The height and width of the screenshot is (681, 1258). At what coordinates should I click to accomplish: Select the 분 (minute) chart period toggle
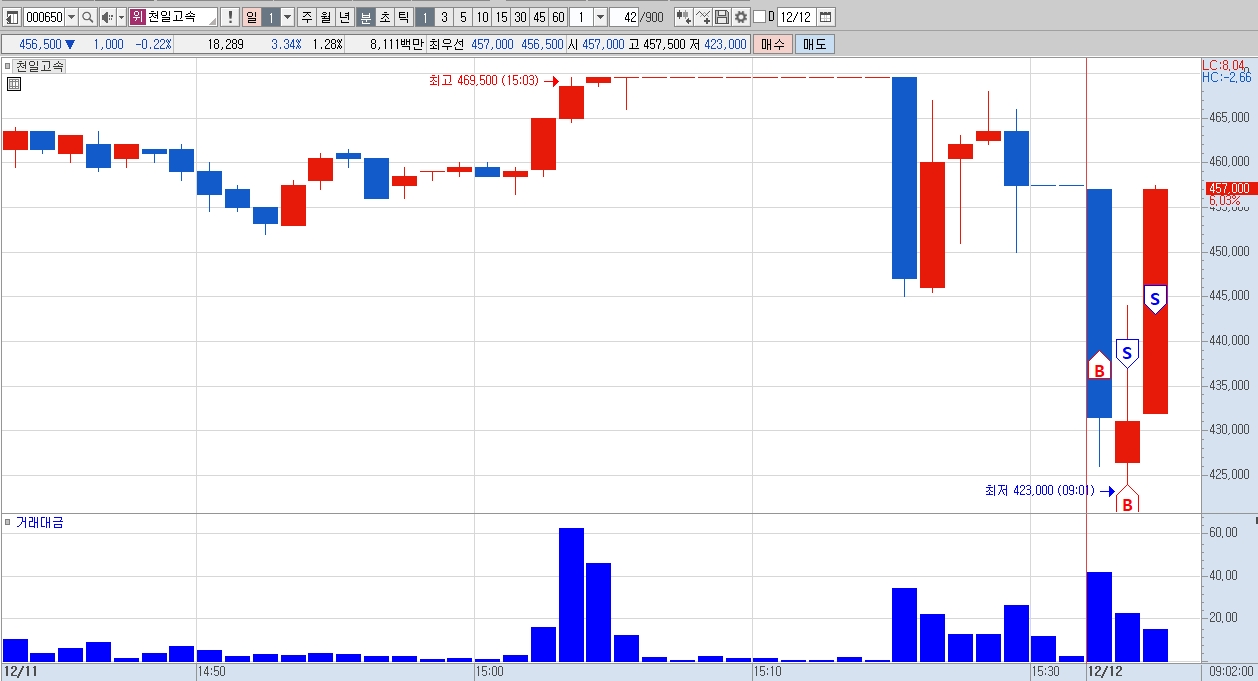366,17
